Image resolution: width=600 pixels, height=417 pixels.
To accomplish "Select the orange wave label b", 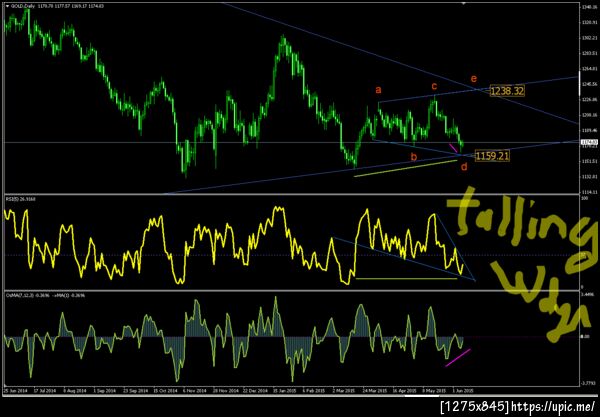I will 414,156.
